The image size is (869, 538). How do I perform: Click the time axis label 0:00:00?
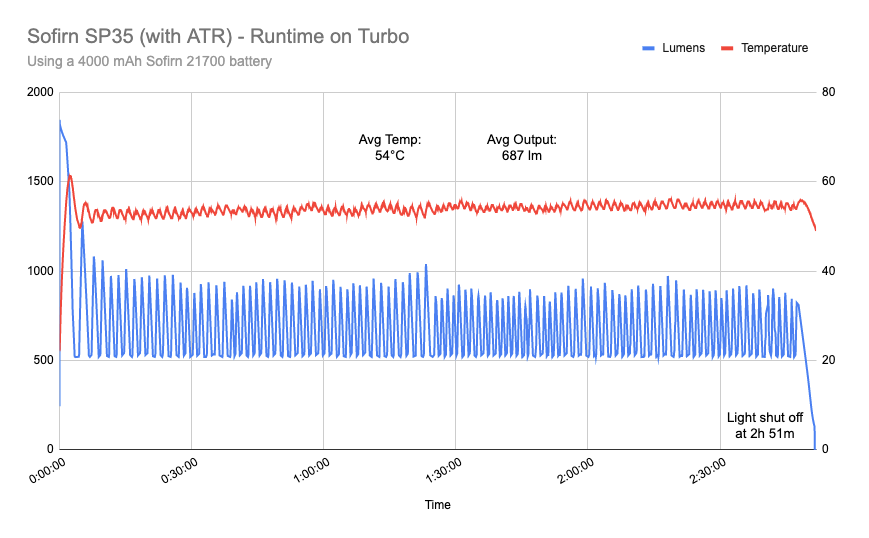tap(47, 471)
